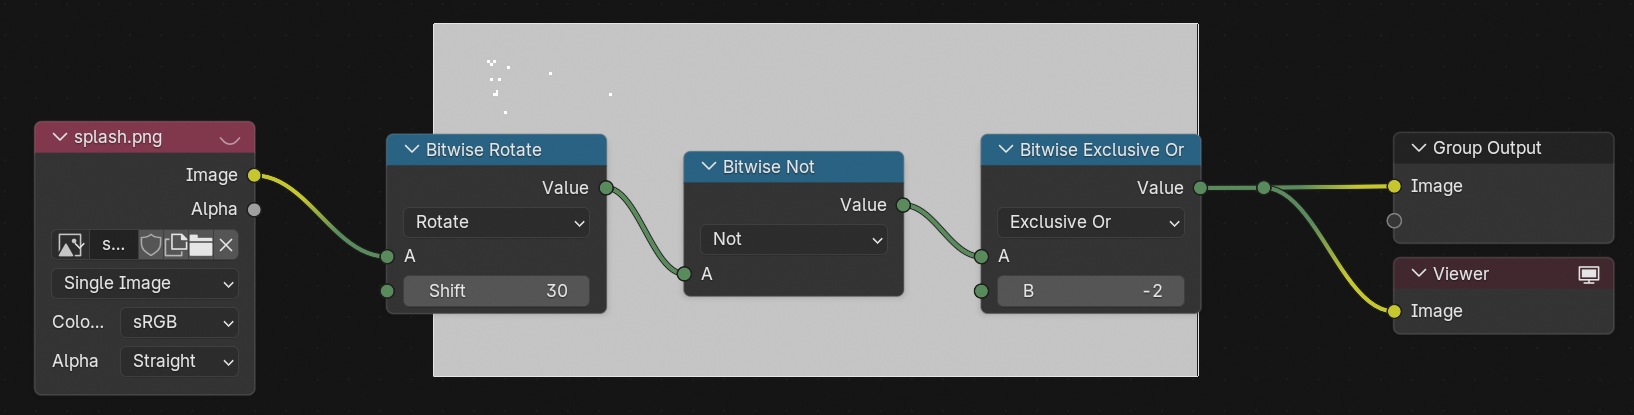Click the monitor icon on the Viewer node

tap(1589, 274)
